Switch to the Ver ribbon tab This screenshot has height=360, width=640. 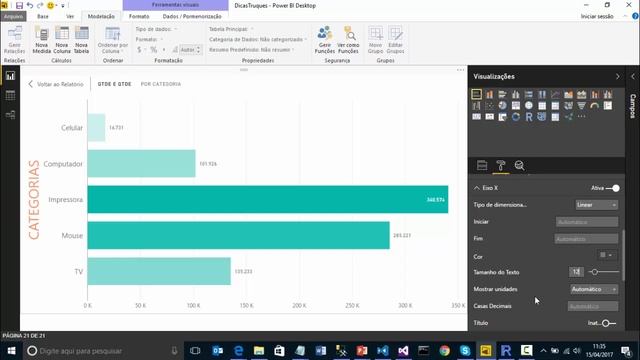70,16
